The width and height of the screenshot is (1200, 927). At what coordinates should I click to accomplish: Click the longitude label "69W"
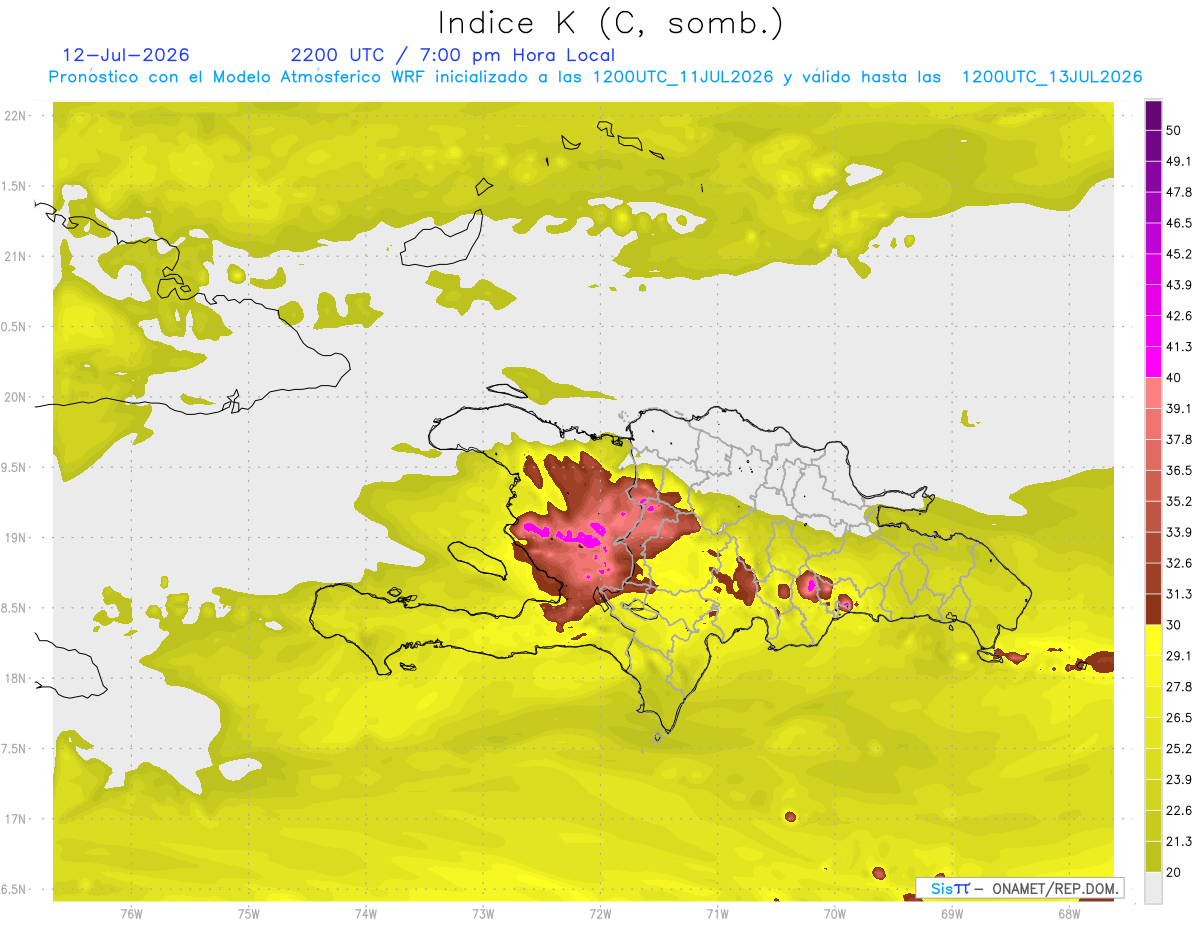pyautogui.click(x=952, y=913)
